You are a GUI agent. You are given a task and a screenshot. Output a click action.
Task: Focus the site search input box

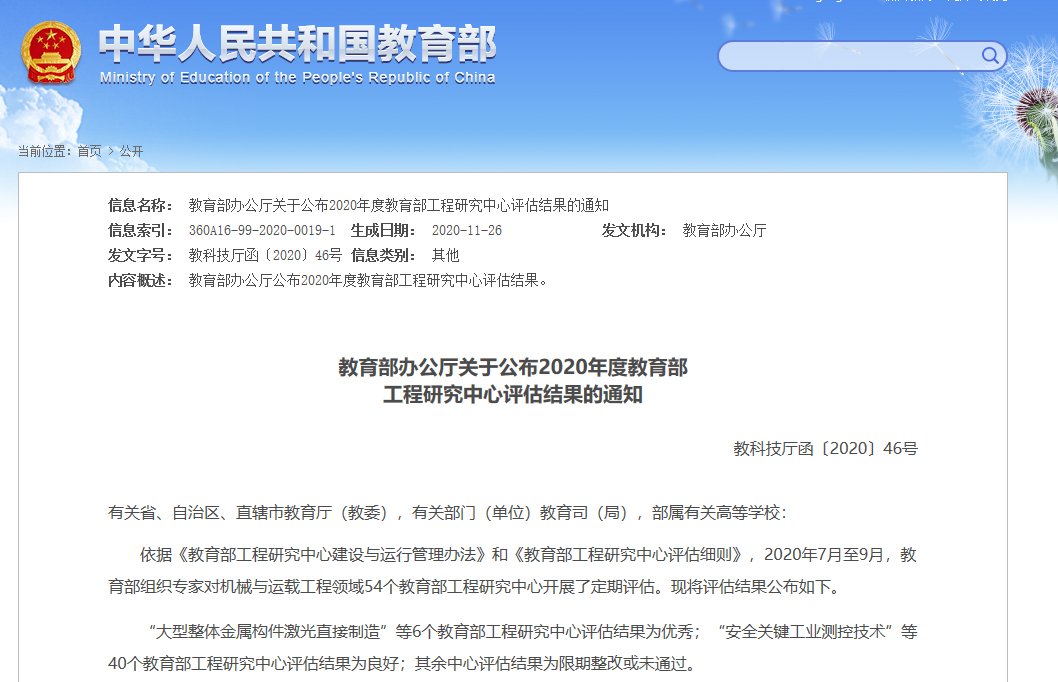tap(848, 56)
